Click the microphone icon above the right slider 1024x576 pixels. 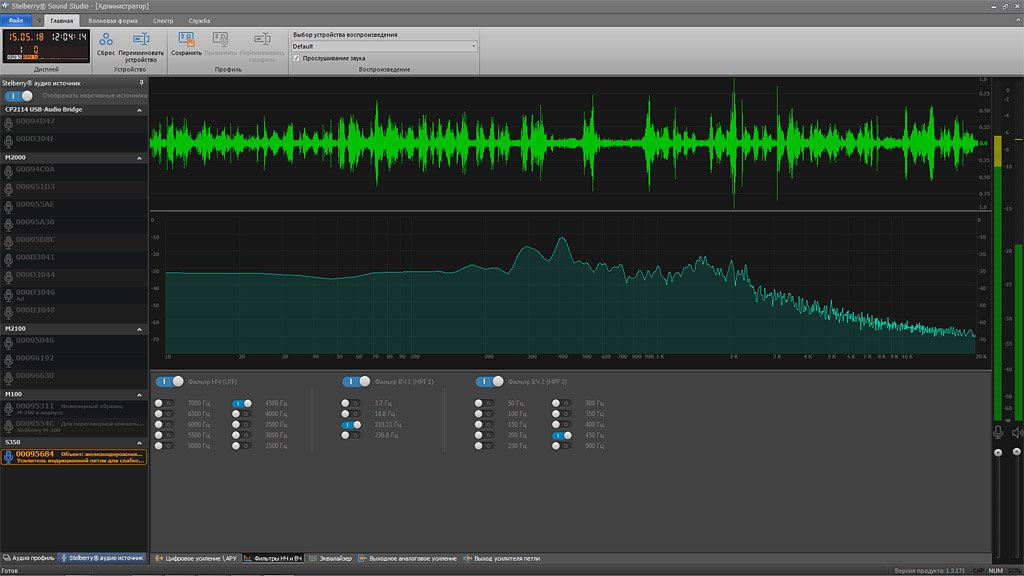point(997,432)
